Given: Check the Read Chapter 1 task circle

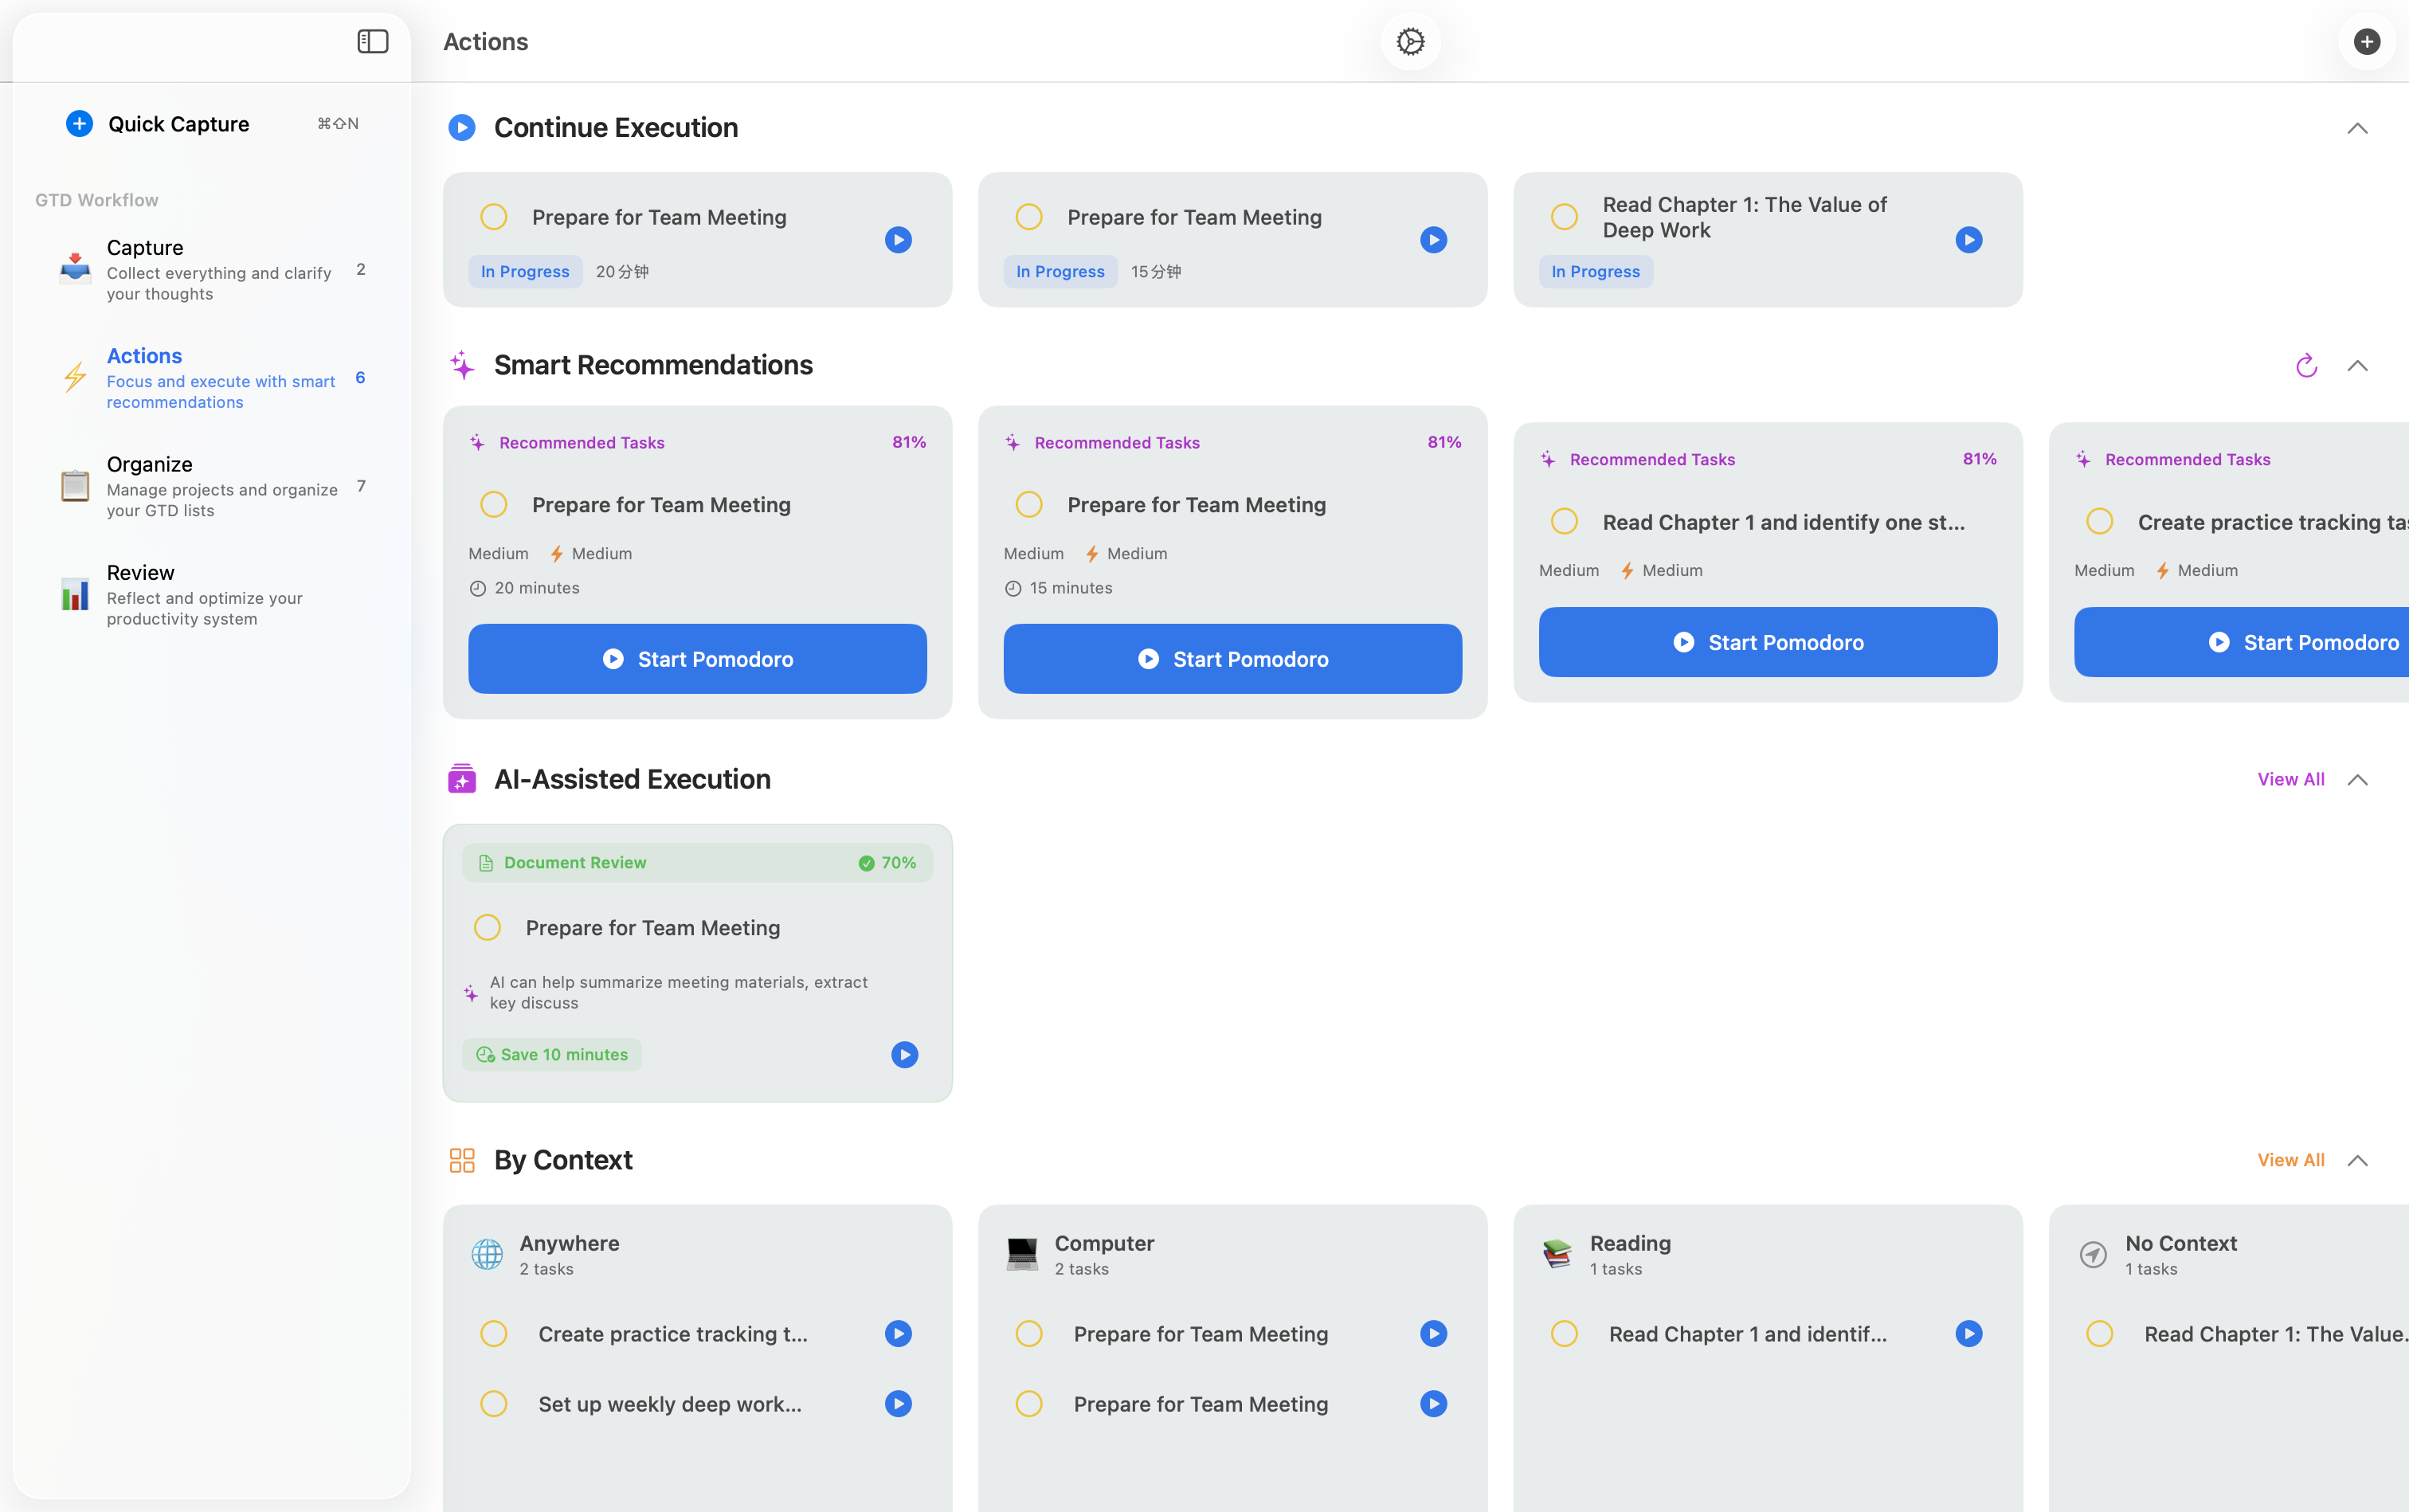Looking at the screenshot, I should [x=1564, y=216].
